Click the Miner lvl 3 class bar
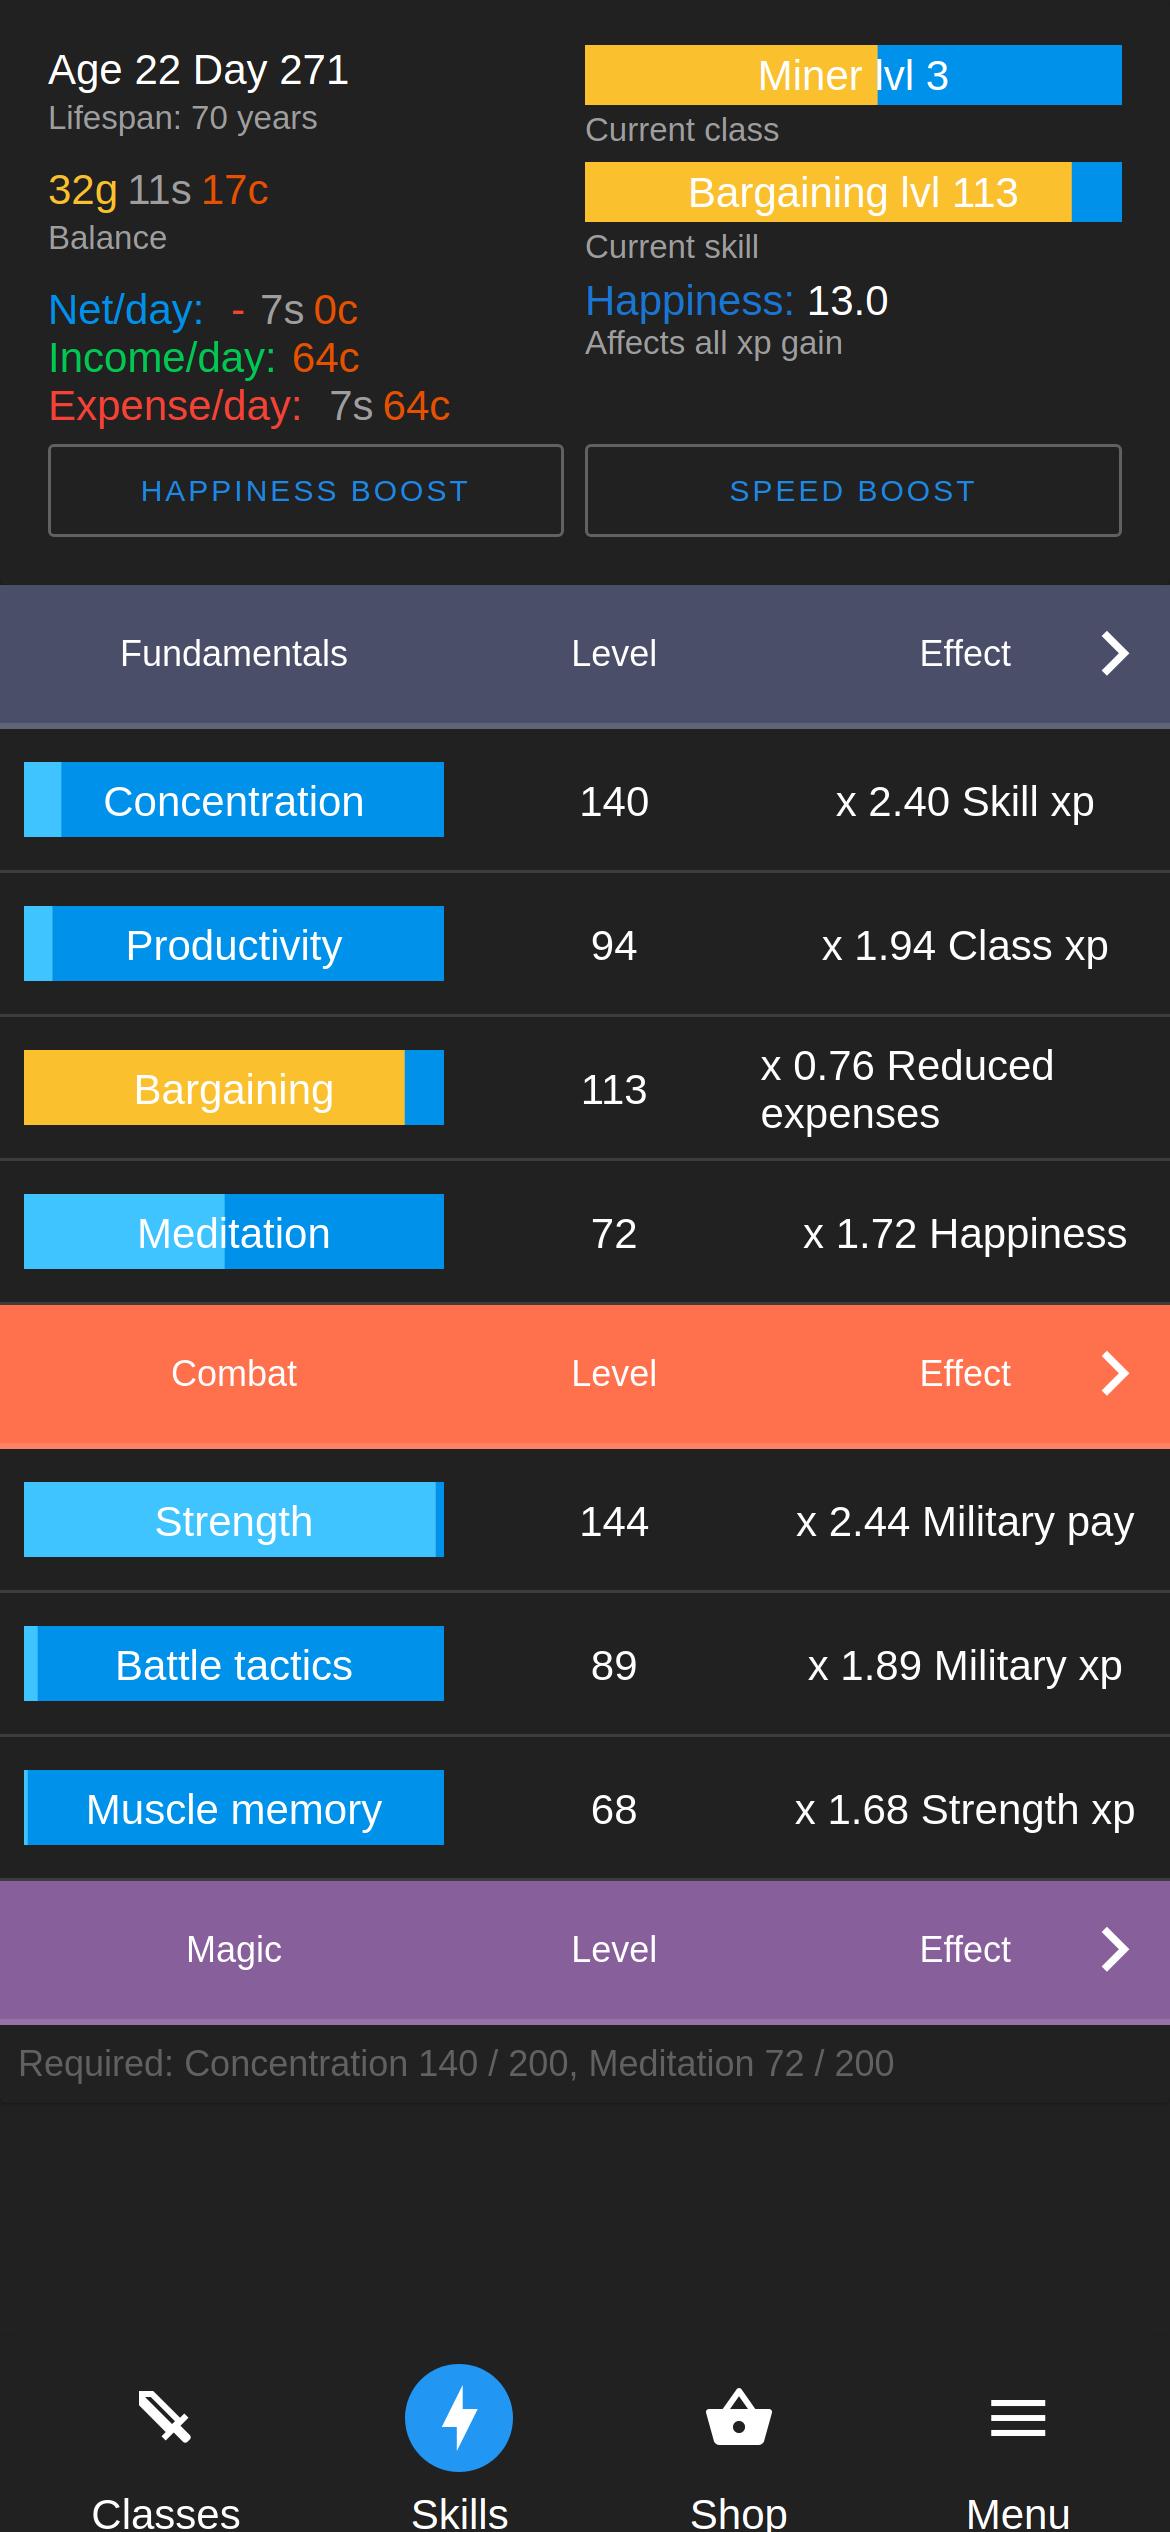The height and width of the screenshot is (2532, 1170). point(853,75)
